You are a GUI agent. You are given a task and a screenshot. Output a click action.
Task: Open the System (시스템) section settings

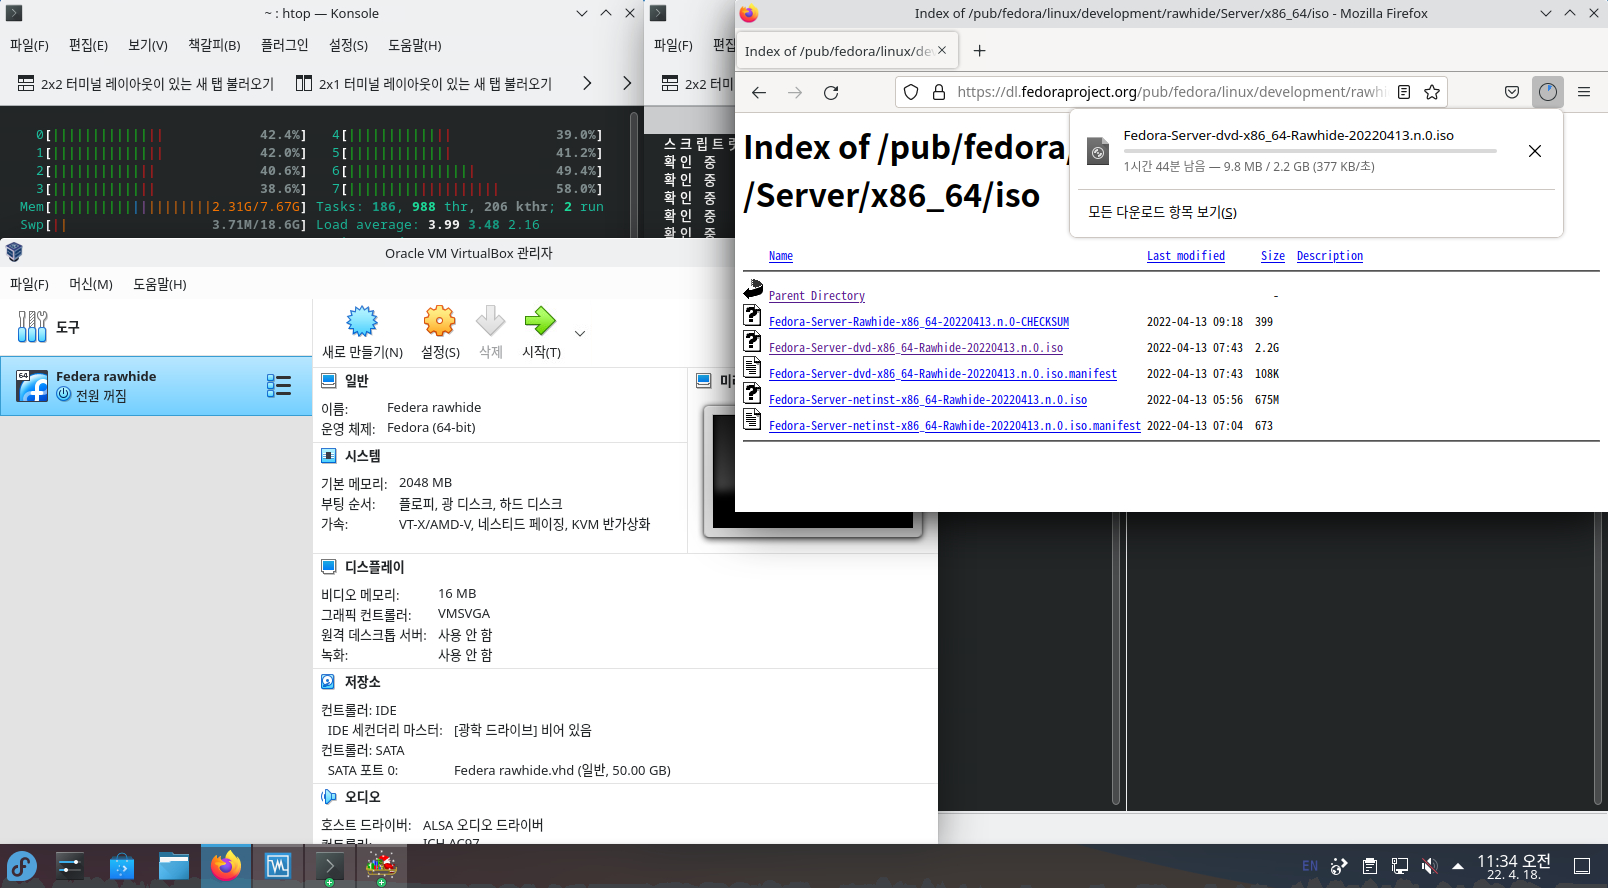[x=363, y=456]
